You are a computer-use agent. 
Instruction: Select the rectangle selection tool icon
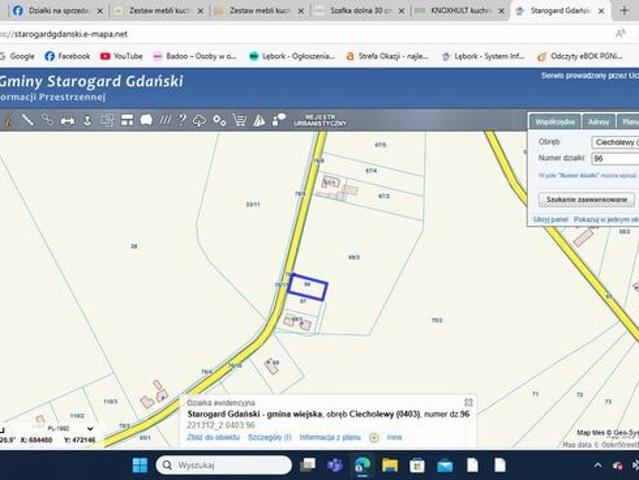107,120
